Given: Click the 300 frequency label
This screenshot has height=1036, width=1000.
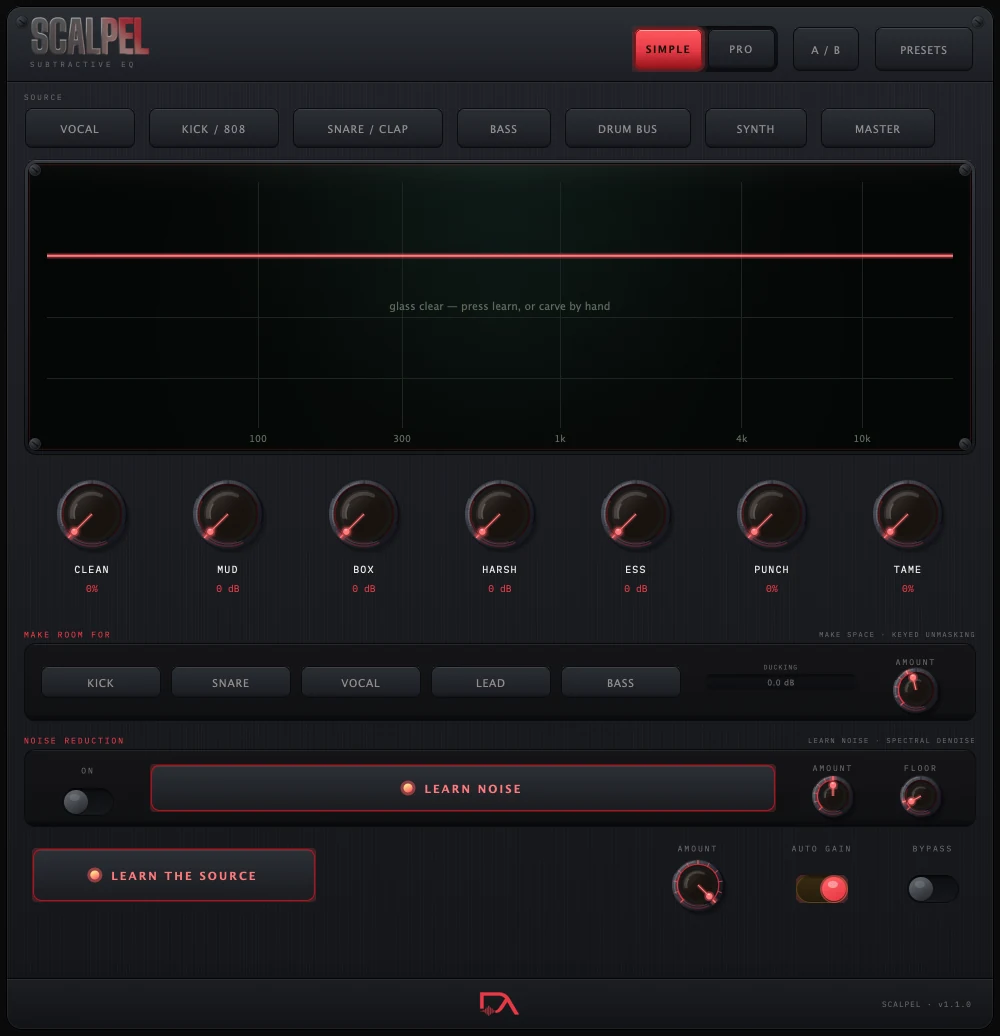Looking at the screenshot, I should tap(402, 439).
